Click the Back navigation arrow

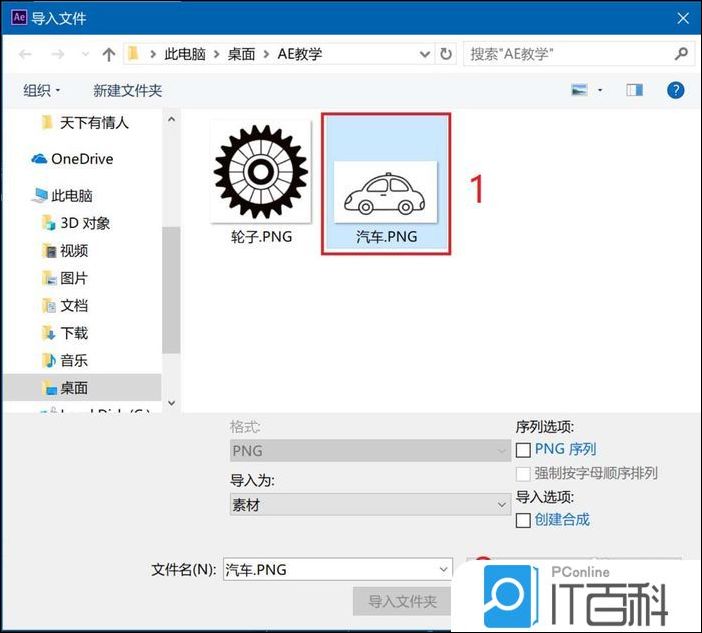[26, 55]
